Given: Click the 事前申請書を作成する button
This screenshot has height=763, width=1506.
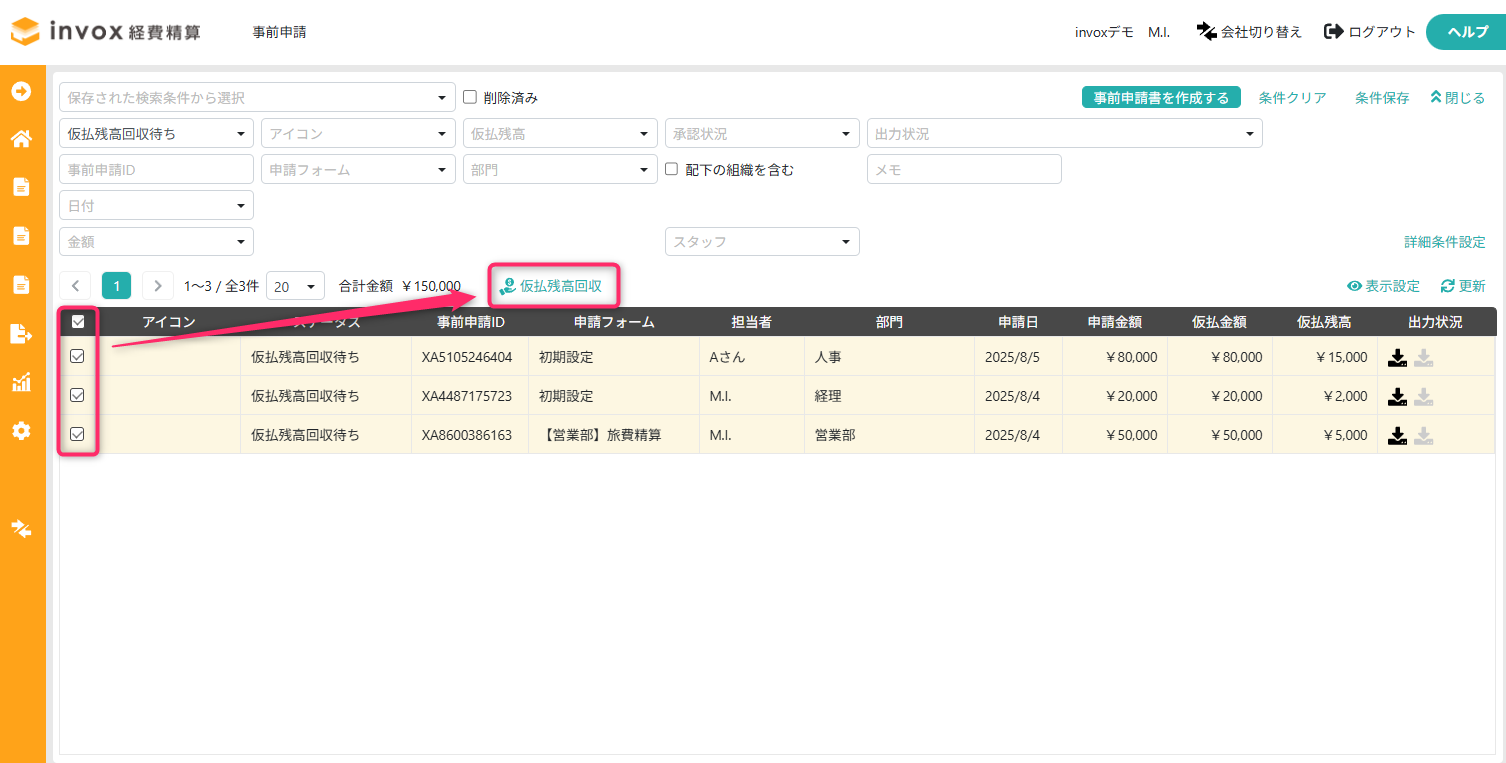Looking at the screenshot, I should point(1161,98).
